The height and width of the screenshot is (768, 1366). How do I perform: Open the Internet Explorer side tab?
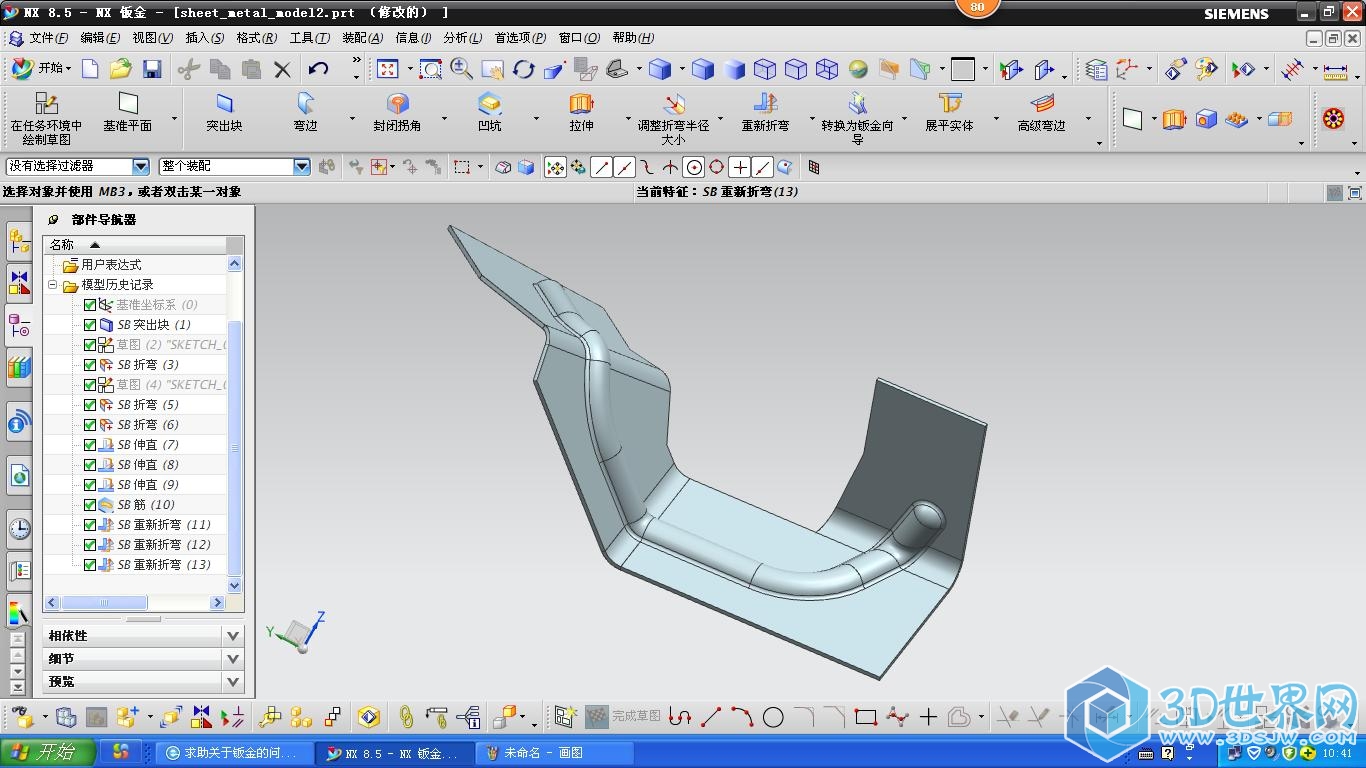(19, 477)
